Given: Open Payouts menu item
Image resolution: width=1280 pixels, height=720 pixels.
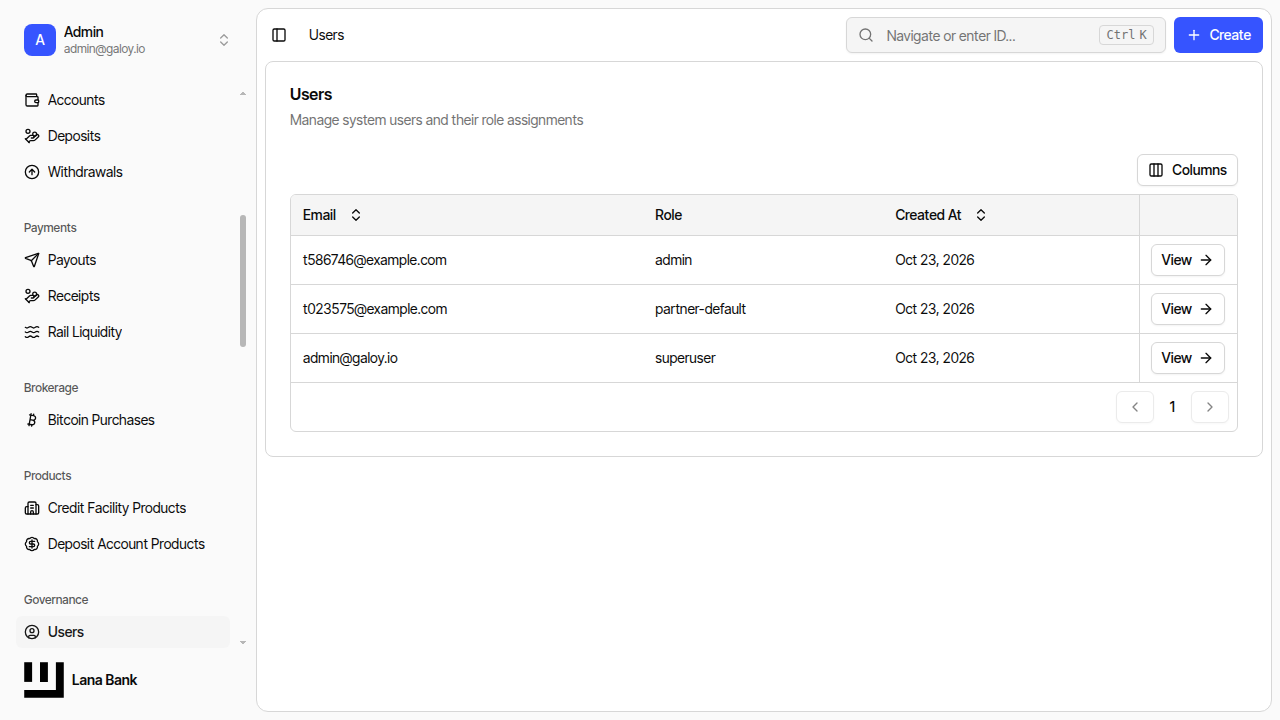Looking at the screenshot, I should (123, 260).
